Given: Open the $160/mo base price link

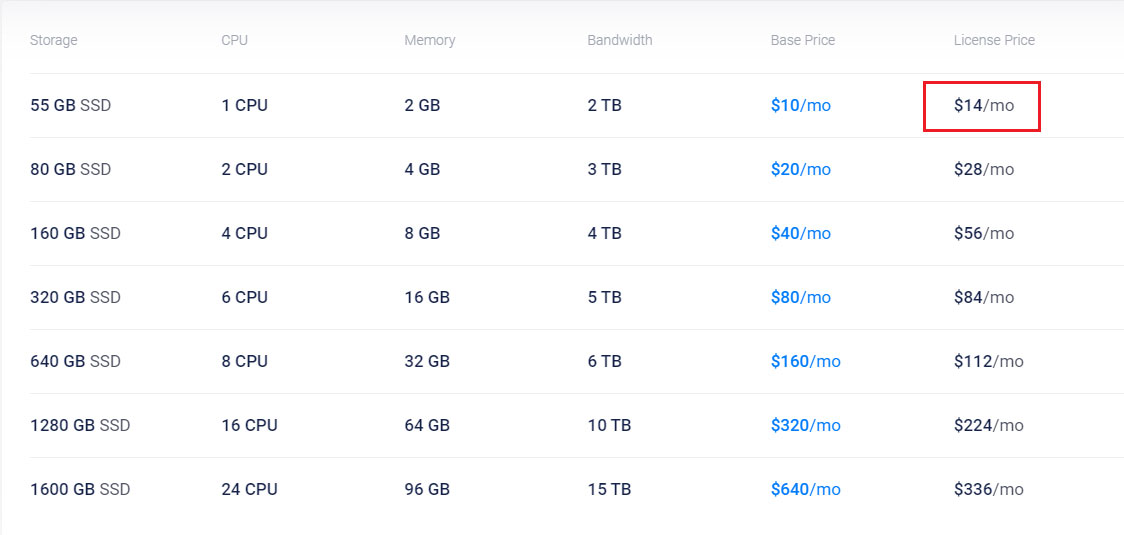Looking at the screenshot, I should [x=806, y=361].
